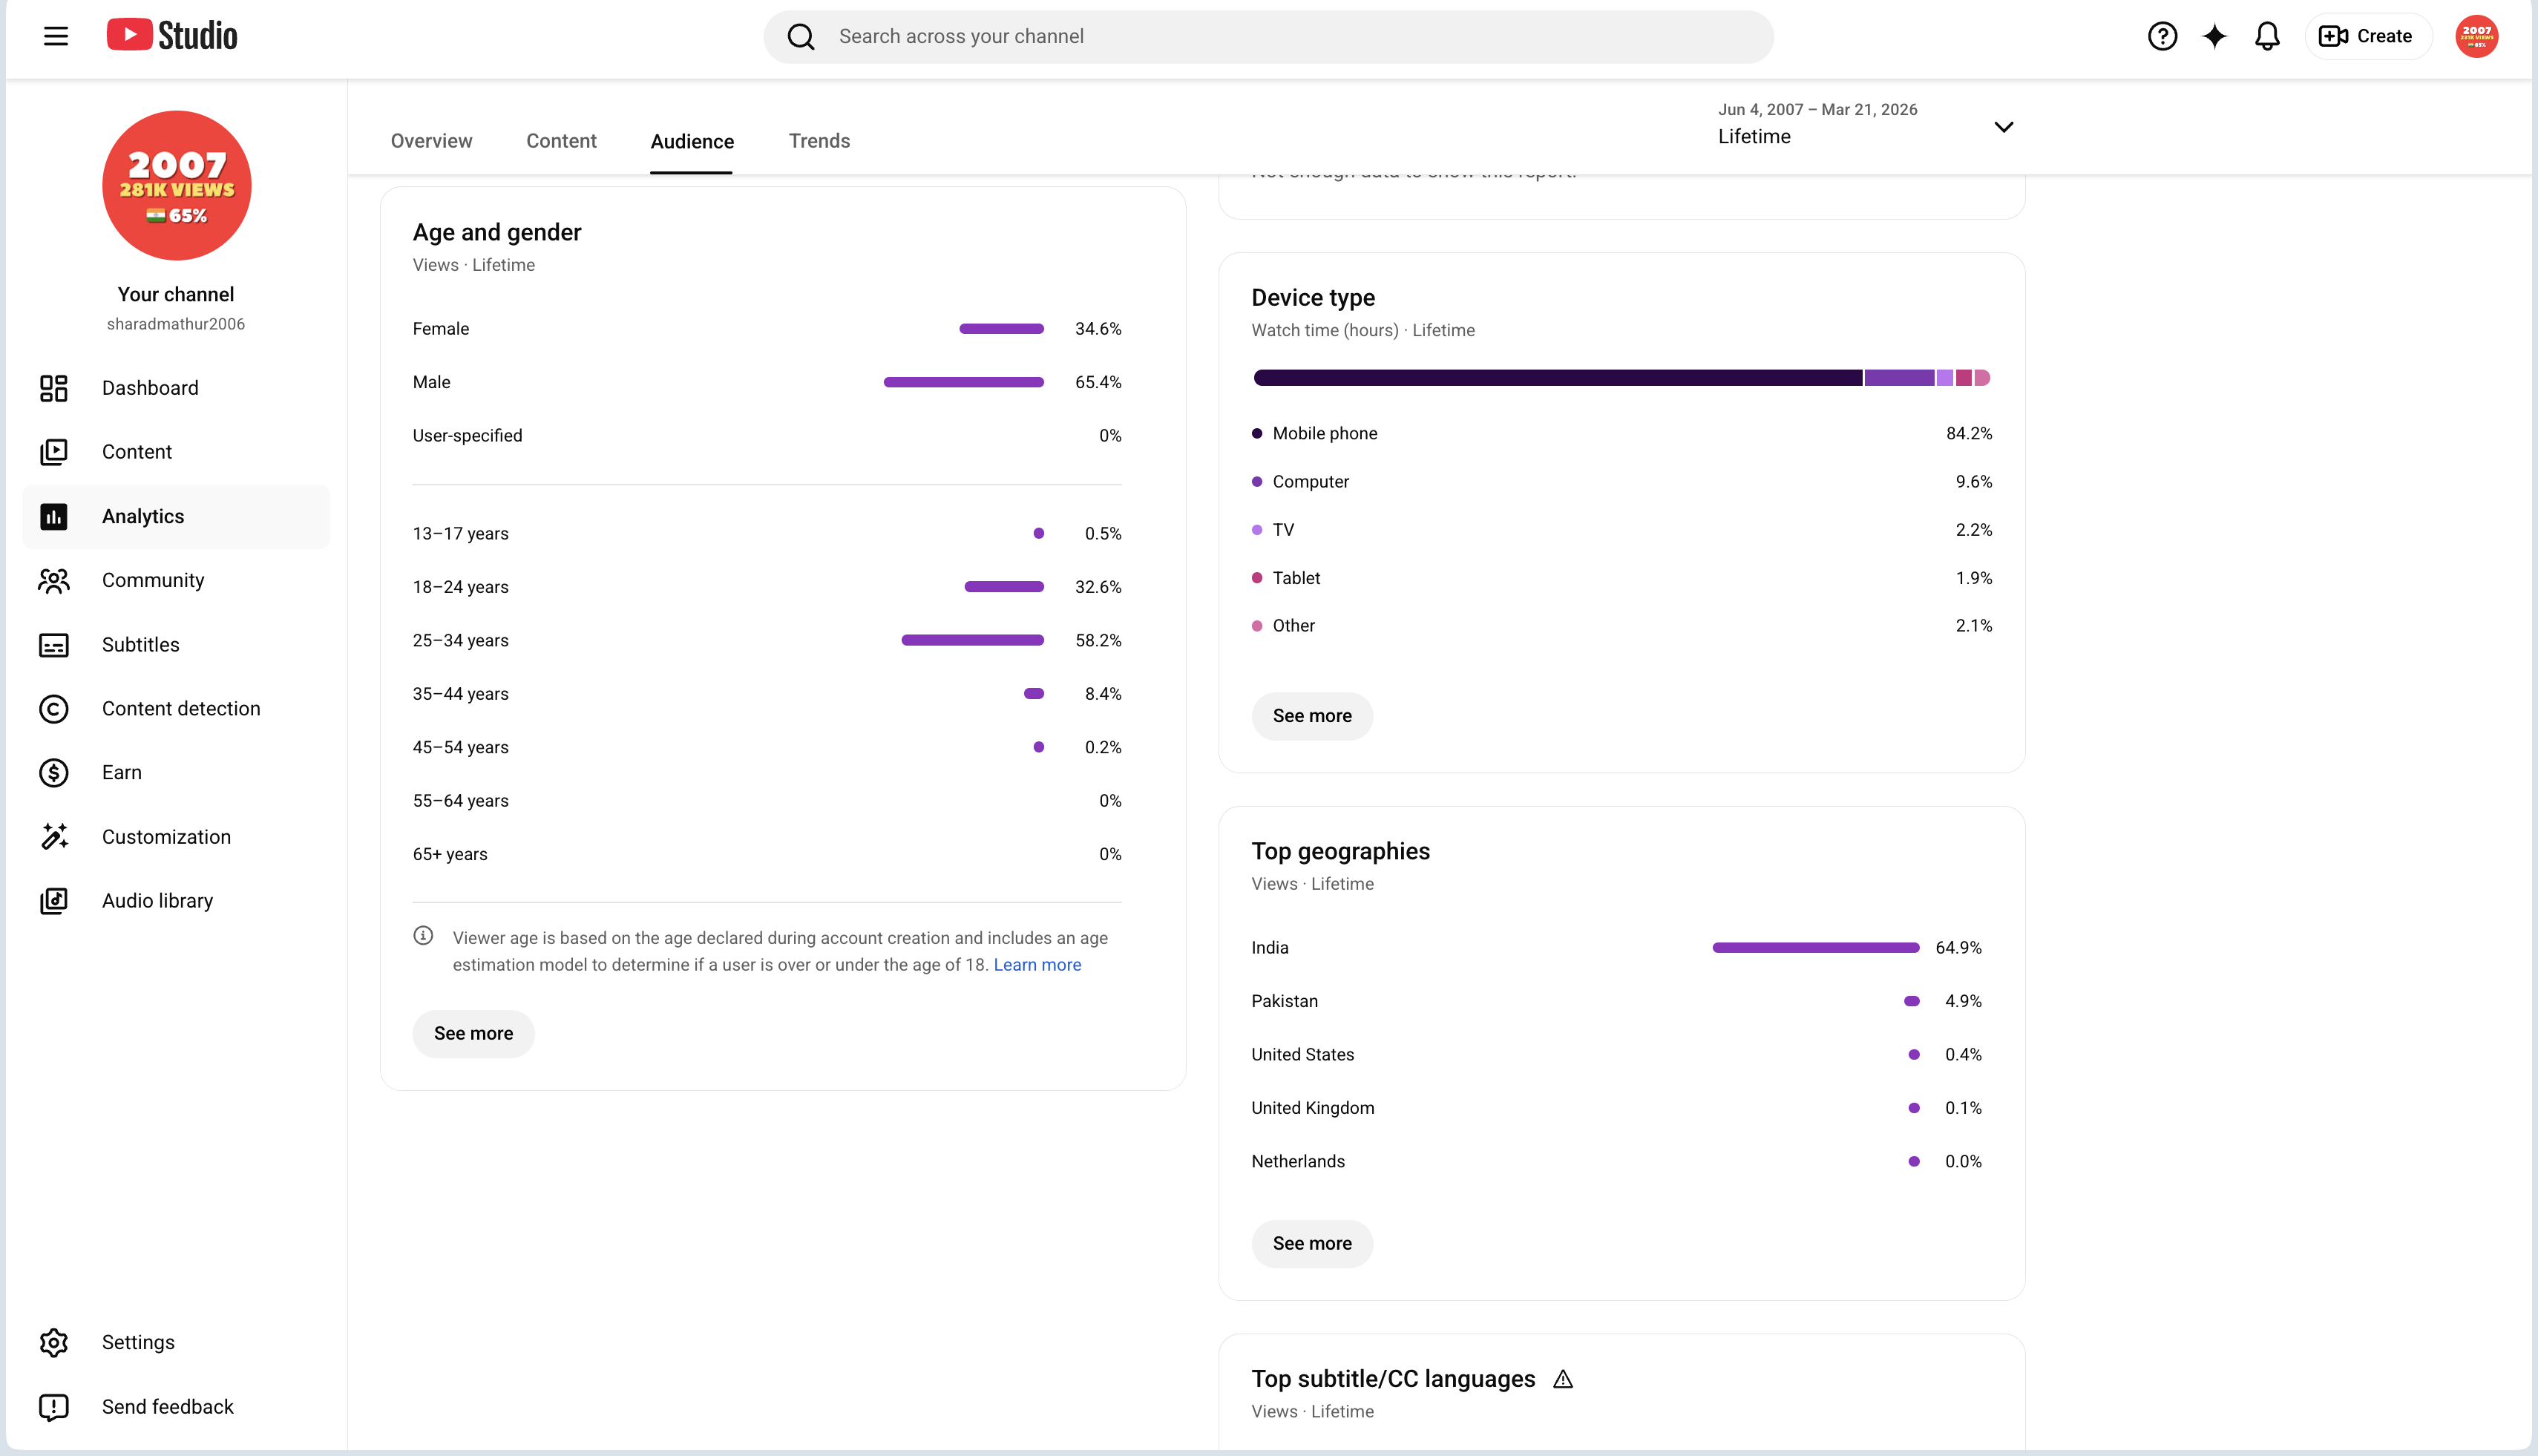Switch to the Trends tab

[x=819, y=141]
